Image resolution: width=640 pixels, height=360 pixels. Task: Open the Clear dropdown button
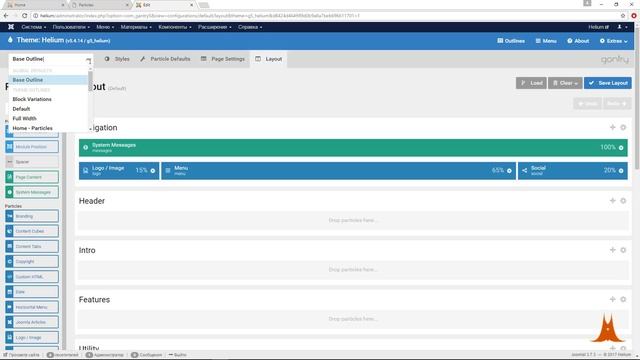pos(565,83)
